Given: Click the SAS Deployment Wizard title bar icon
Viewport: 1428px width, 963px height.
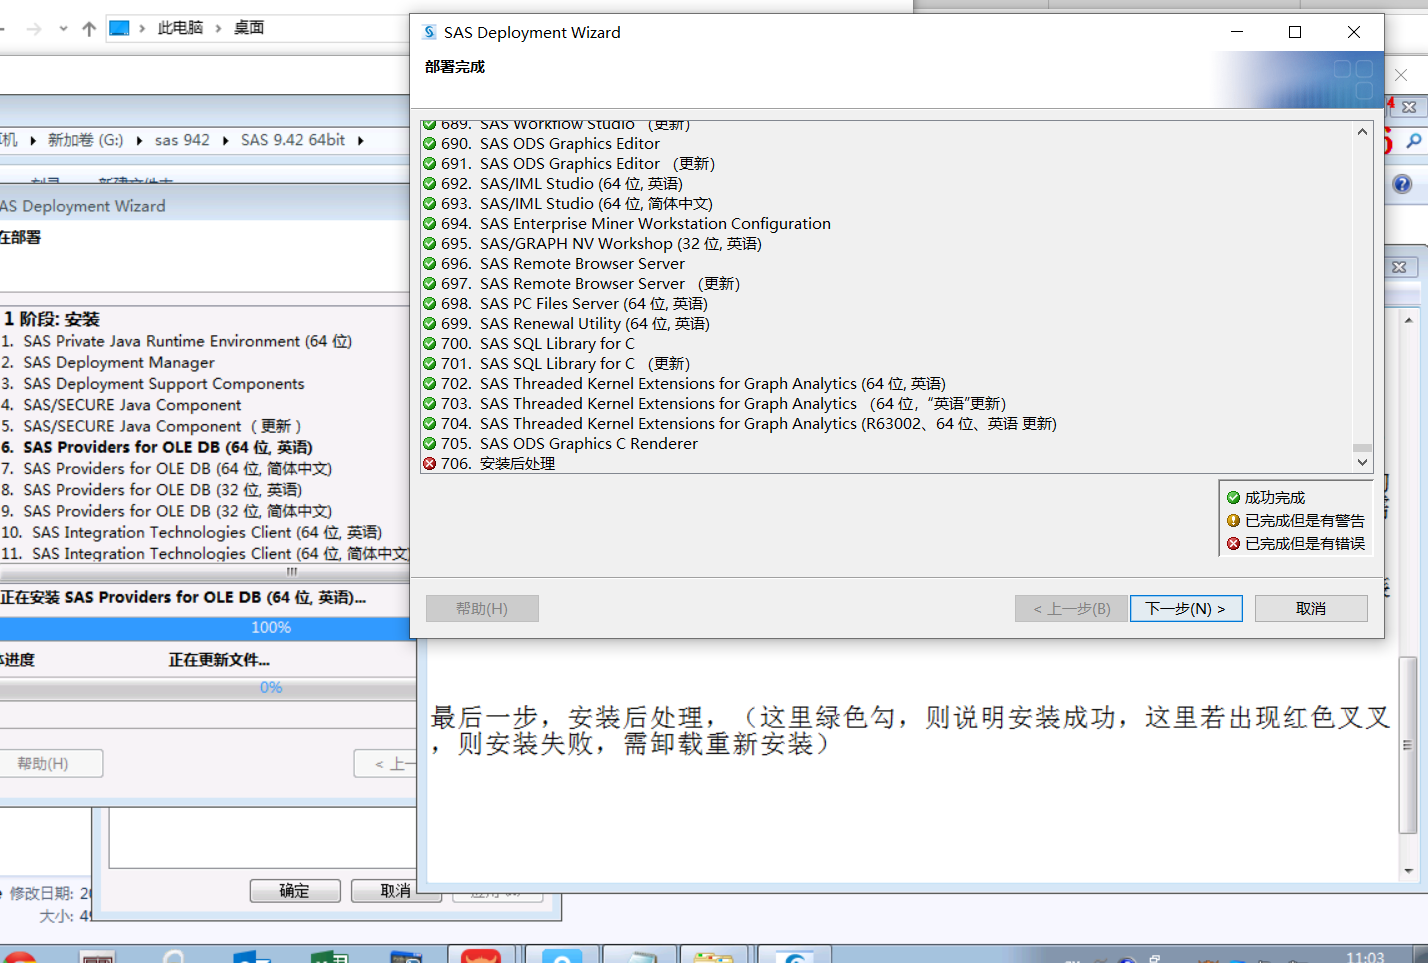Looking at the screenshot, I should click(x=429, y=32).
